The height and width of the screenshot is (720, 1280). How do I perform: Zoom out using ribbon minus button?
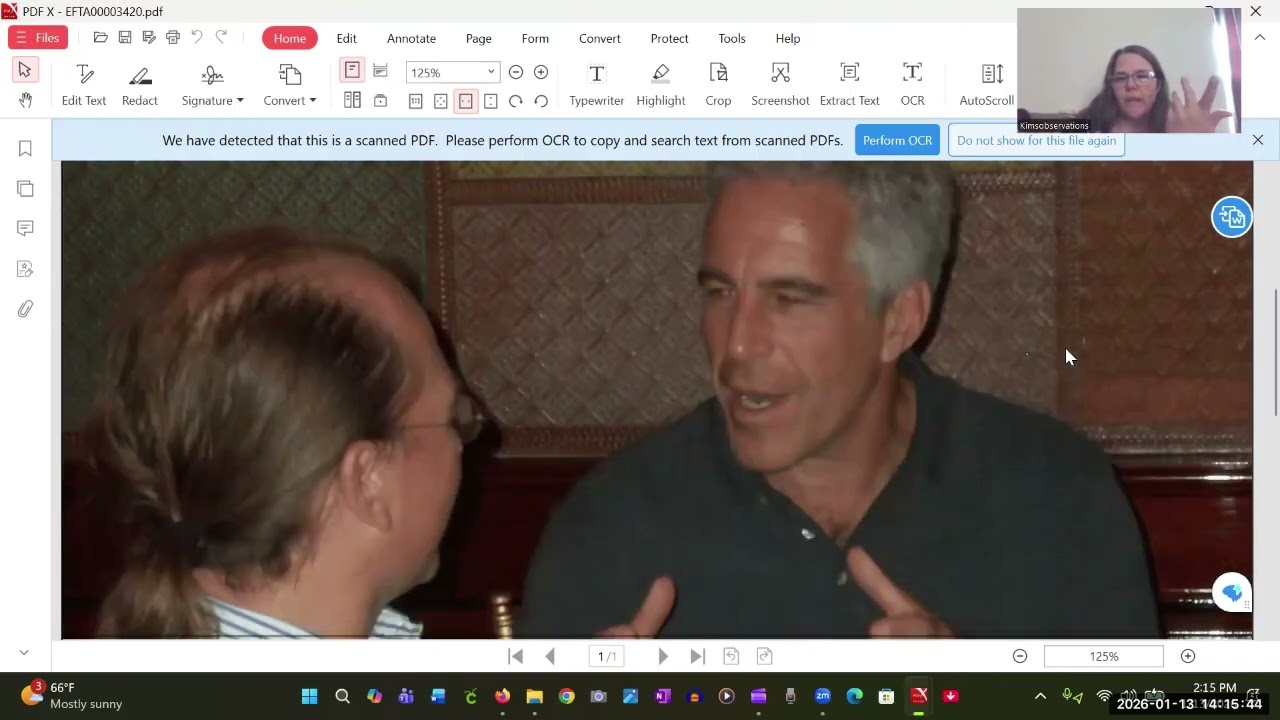[x=516, y=72]
